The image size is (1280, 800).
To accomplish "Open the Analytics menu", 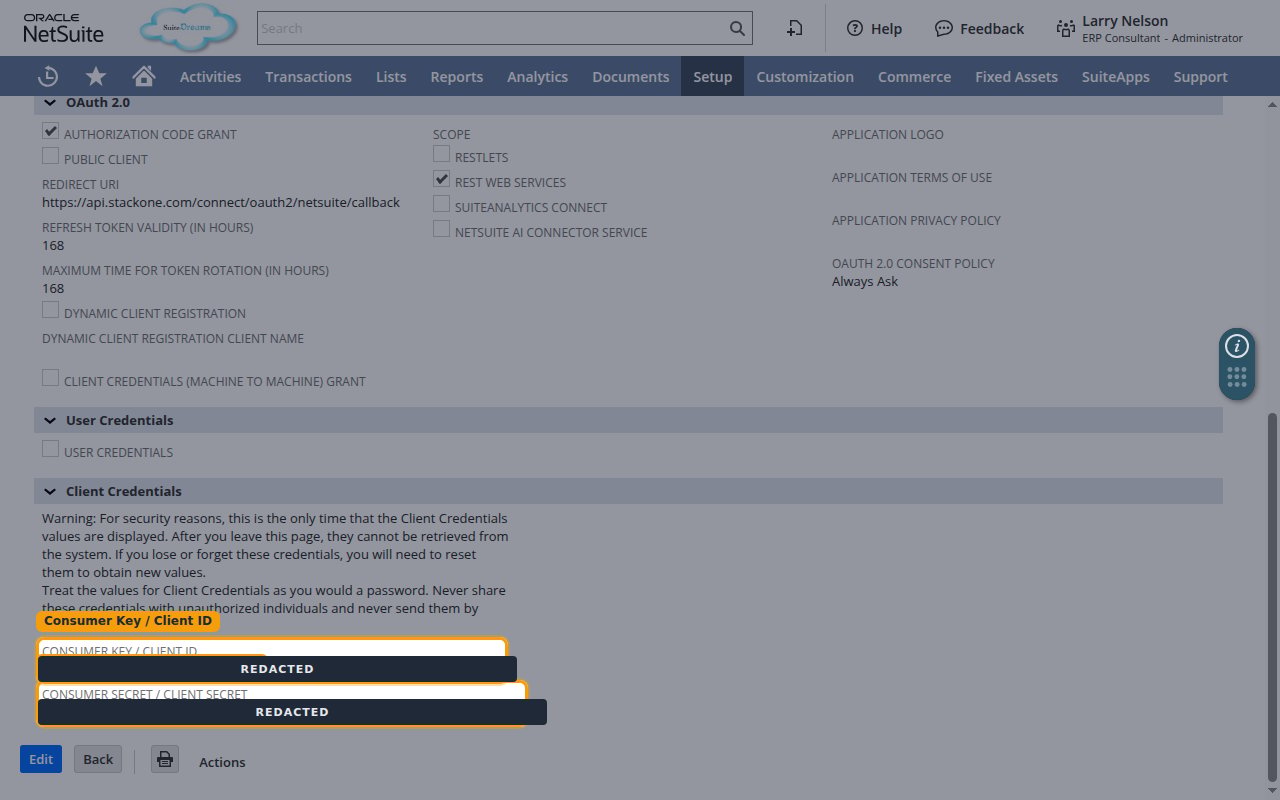I will [x=537, y=76].
